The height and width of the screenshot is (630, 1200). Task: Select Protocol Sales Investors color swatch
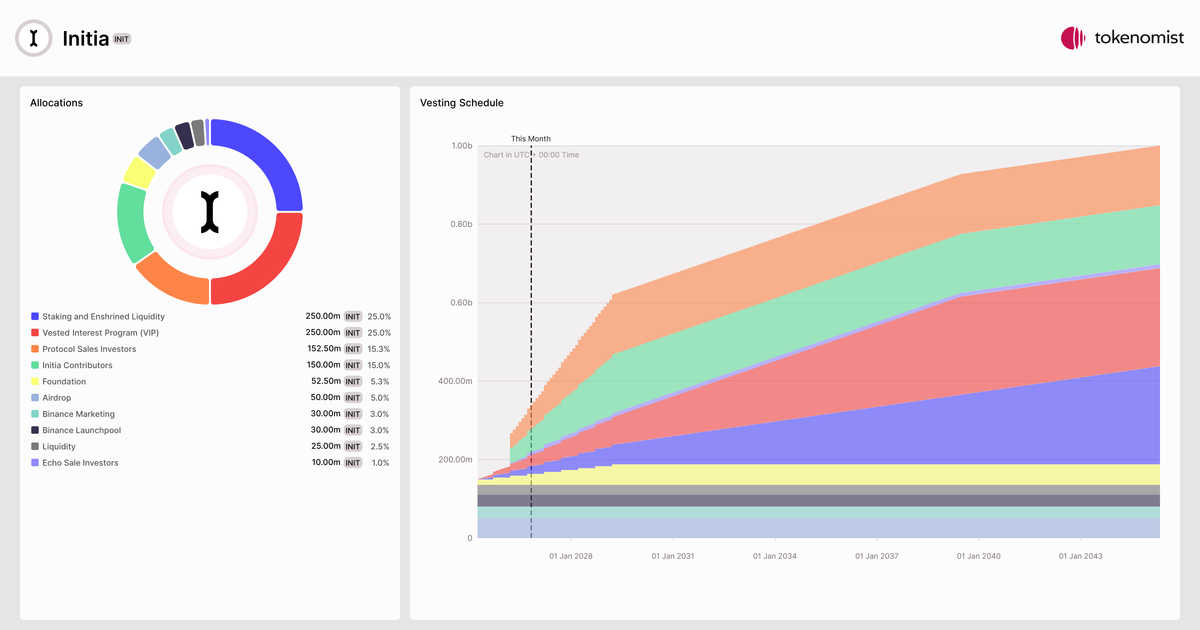[x=35, y=349]
